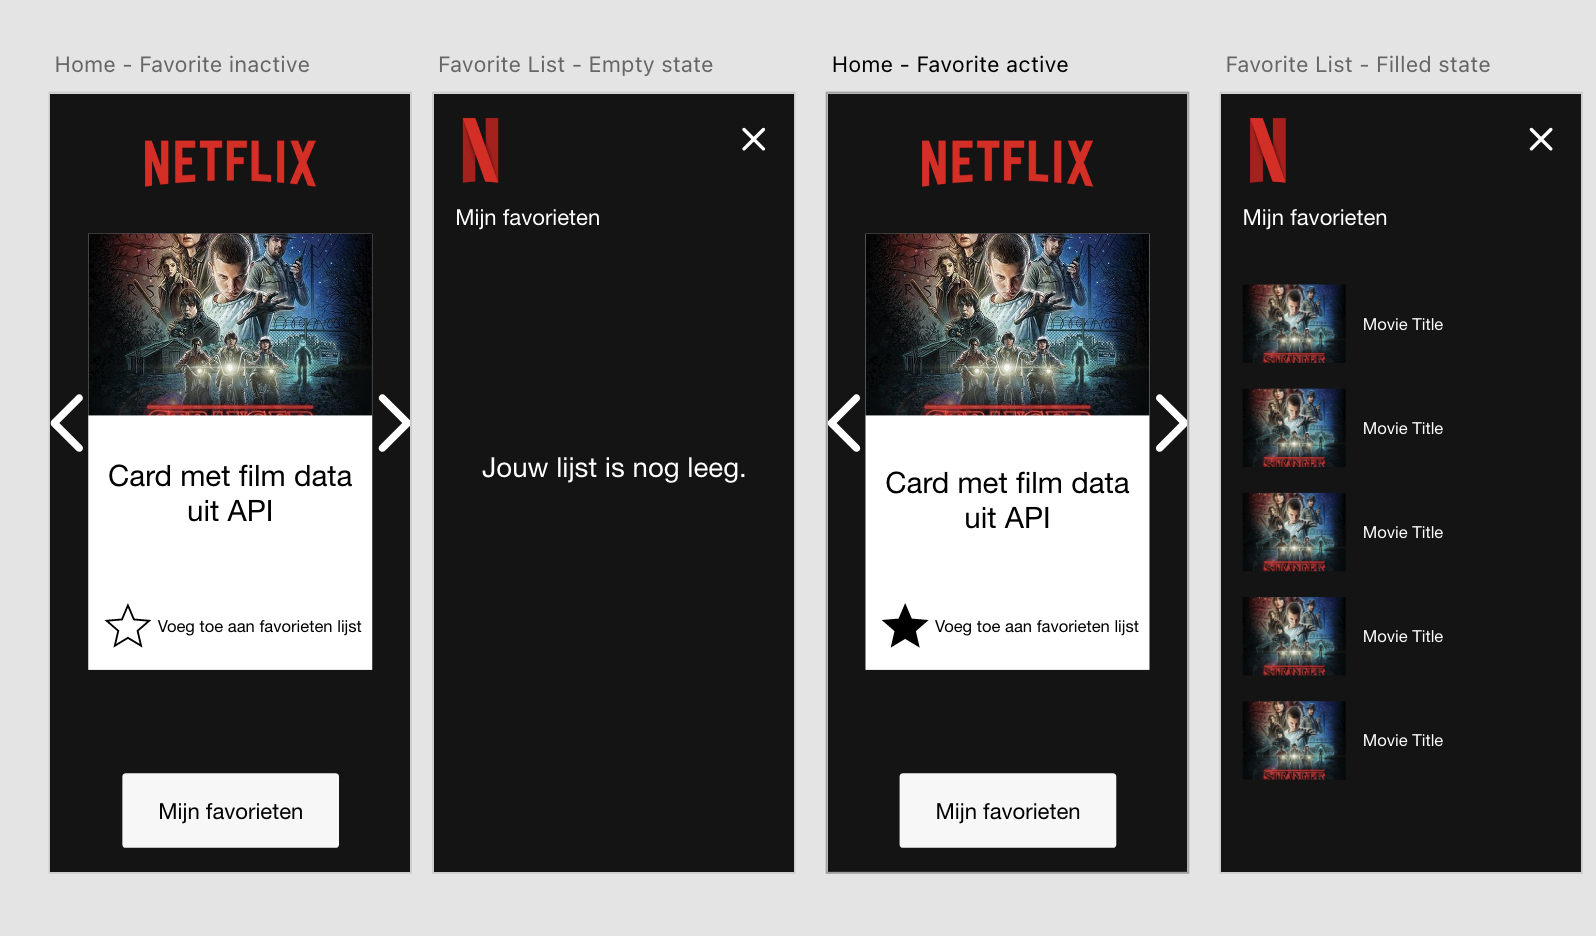This screenshot has width=1596, height=936.
Task: Click the fourth 'Movie Title' text in list
Action: click(1403, 637)
